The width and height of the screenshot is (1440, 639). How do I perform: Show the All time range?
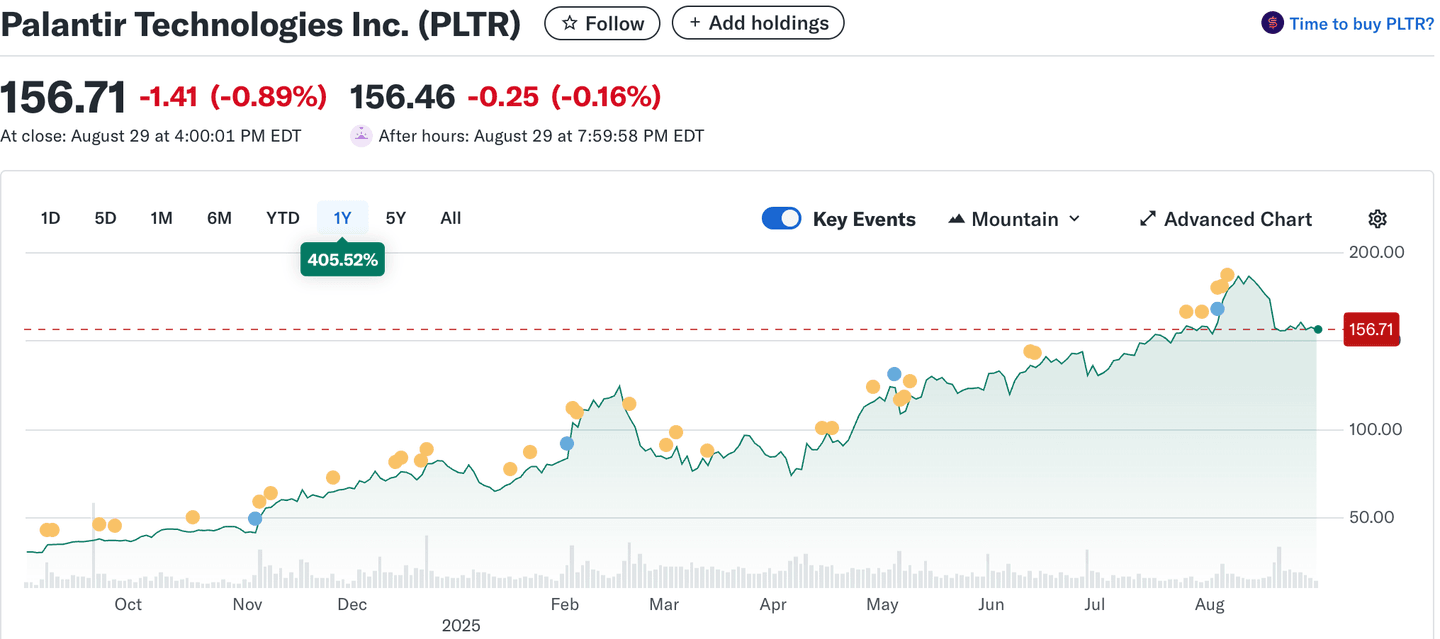pos(451,218)
